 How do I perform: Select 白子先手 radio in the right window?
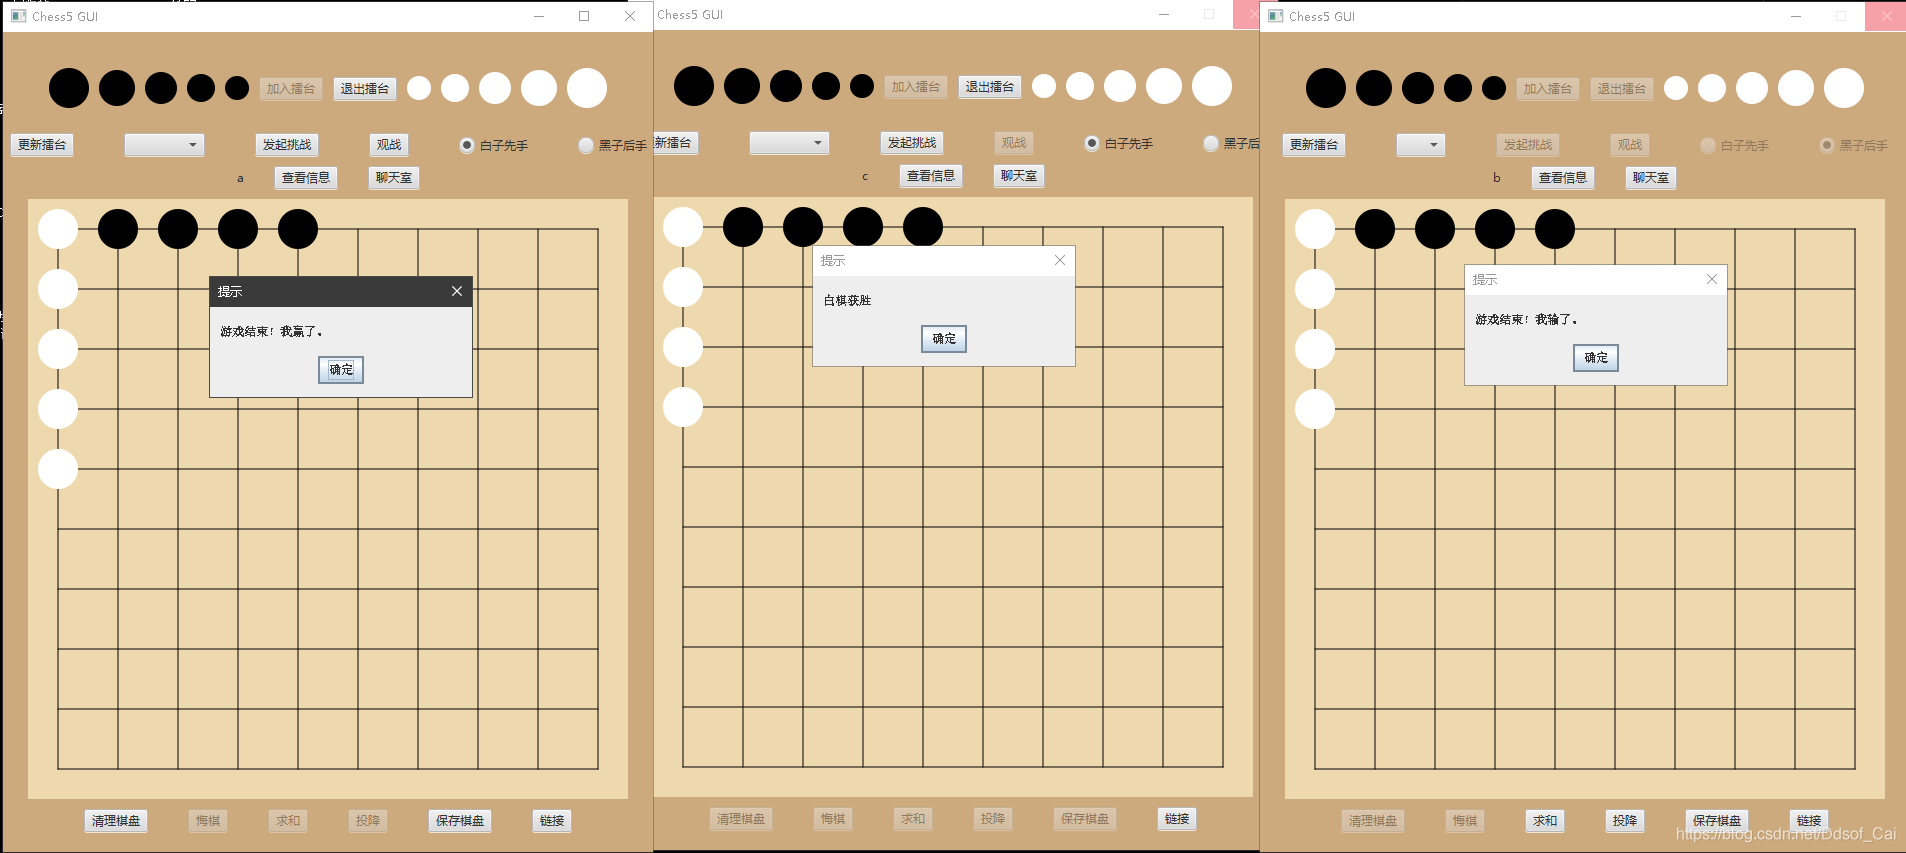coord(1735,145)
